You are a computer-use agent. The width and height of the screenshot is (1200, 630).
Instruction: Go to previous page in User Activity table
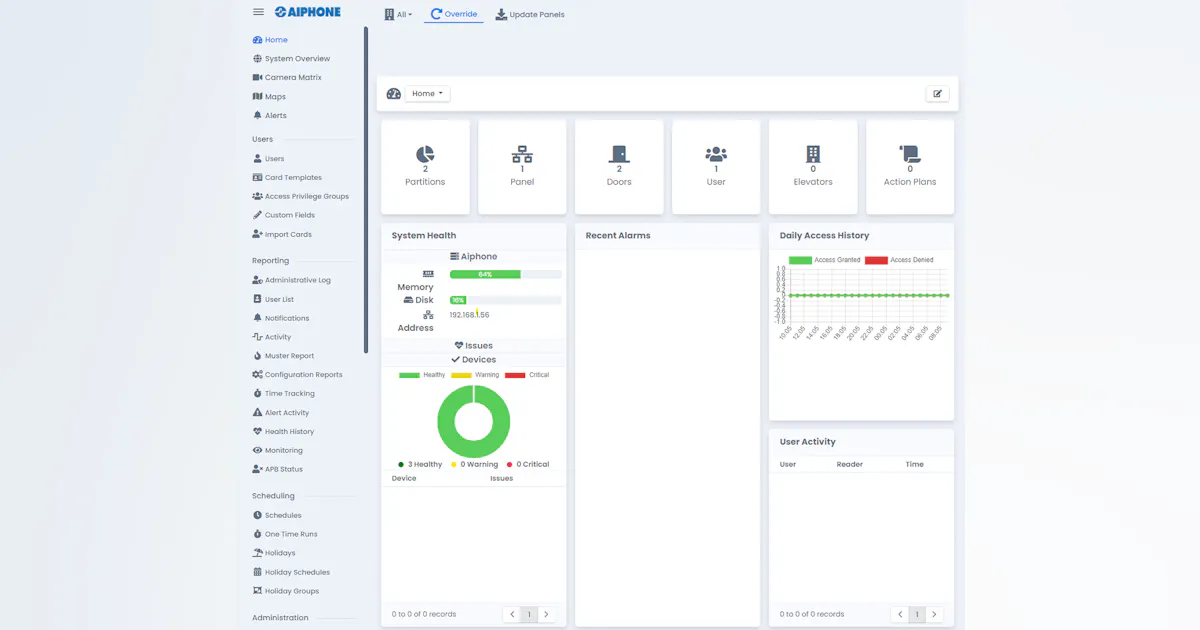click(901, 615)
